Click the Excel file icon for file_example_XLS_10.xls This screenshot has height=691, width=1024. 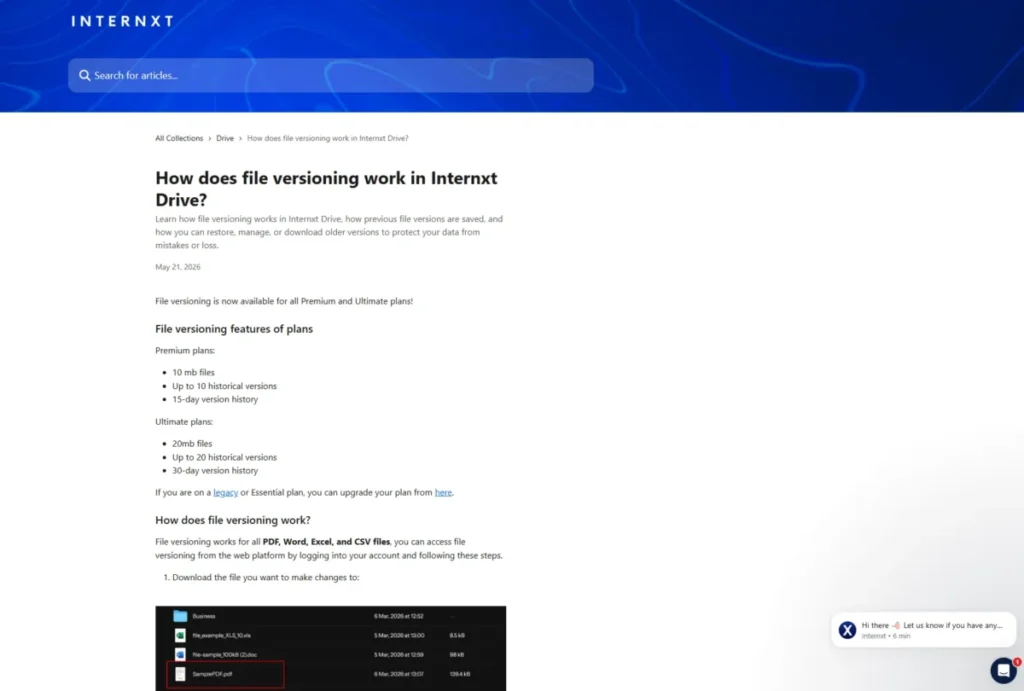[180, 635]
